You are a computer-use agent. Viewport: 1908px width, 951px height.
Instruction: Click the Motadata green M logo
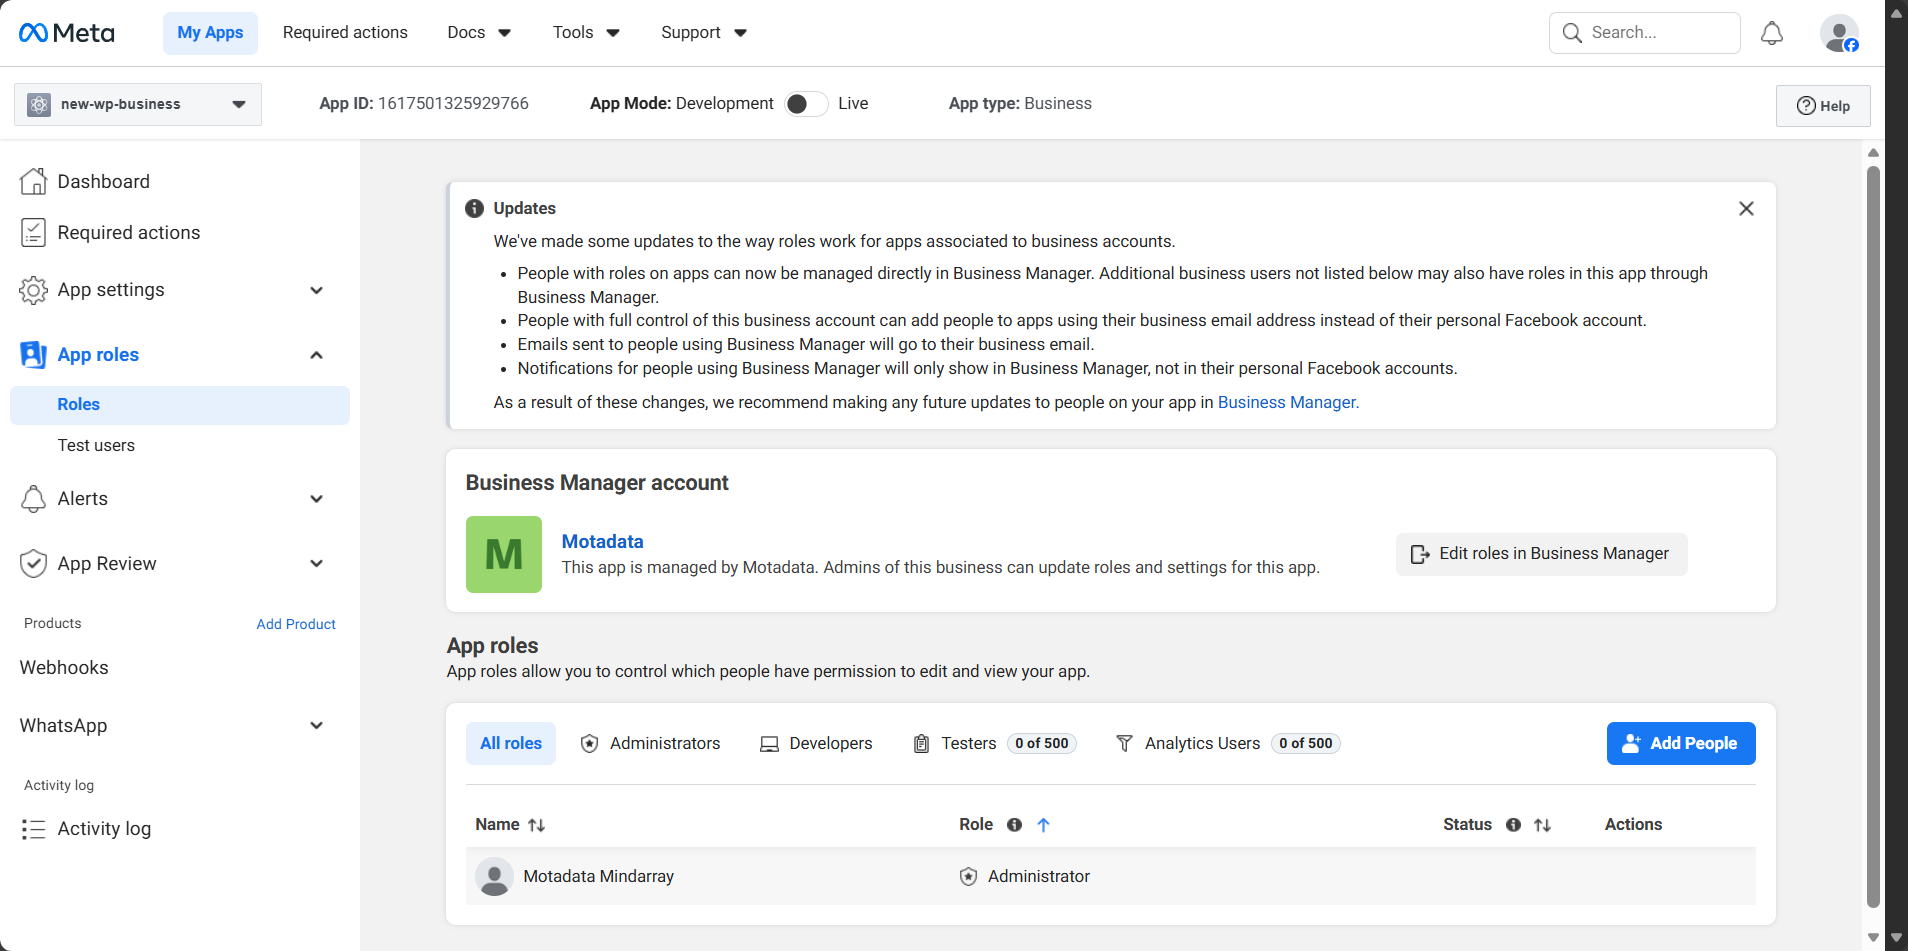click(504, 554)
